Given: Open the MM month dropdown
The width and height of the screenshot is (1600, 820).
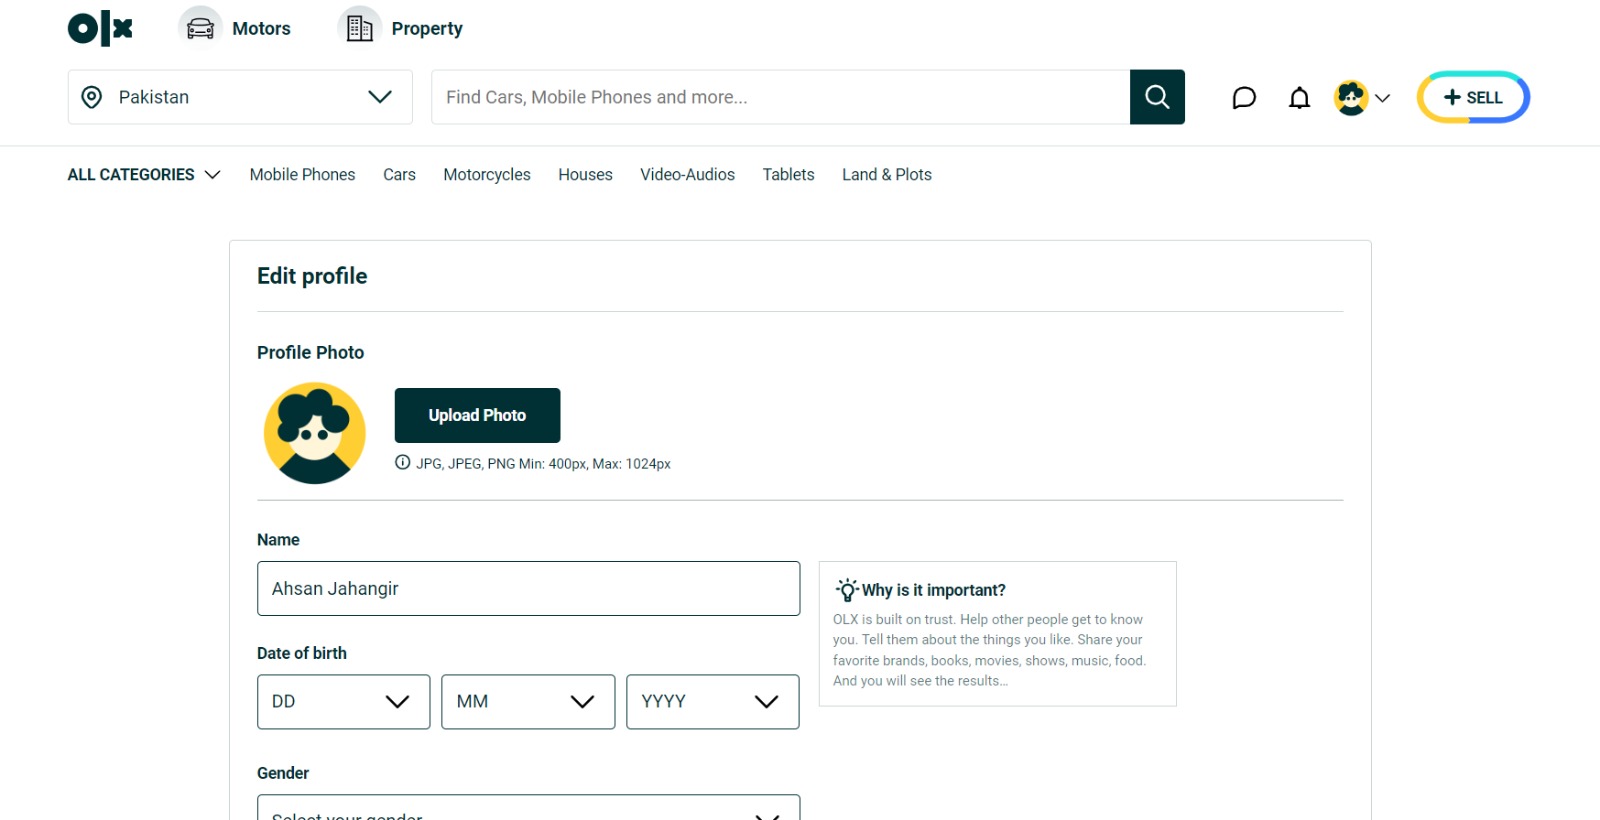Looking at the screenshot, I should coord(528,702).
